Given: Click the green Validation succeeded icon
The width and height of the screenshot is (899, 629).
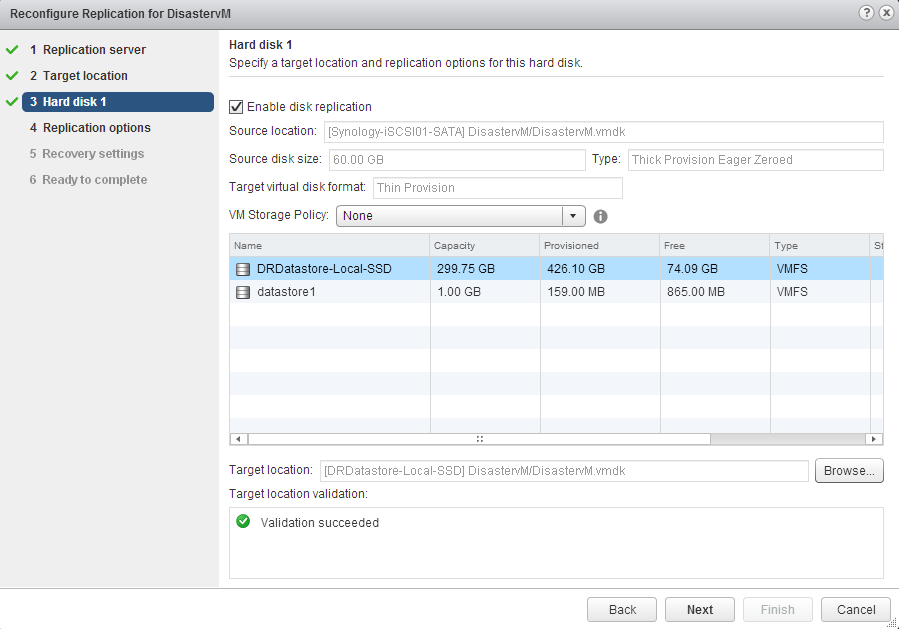Looking at the screenshot, I should [243, 522].
